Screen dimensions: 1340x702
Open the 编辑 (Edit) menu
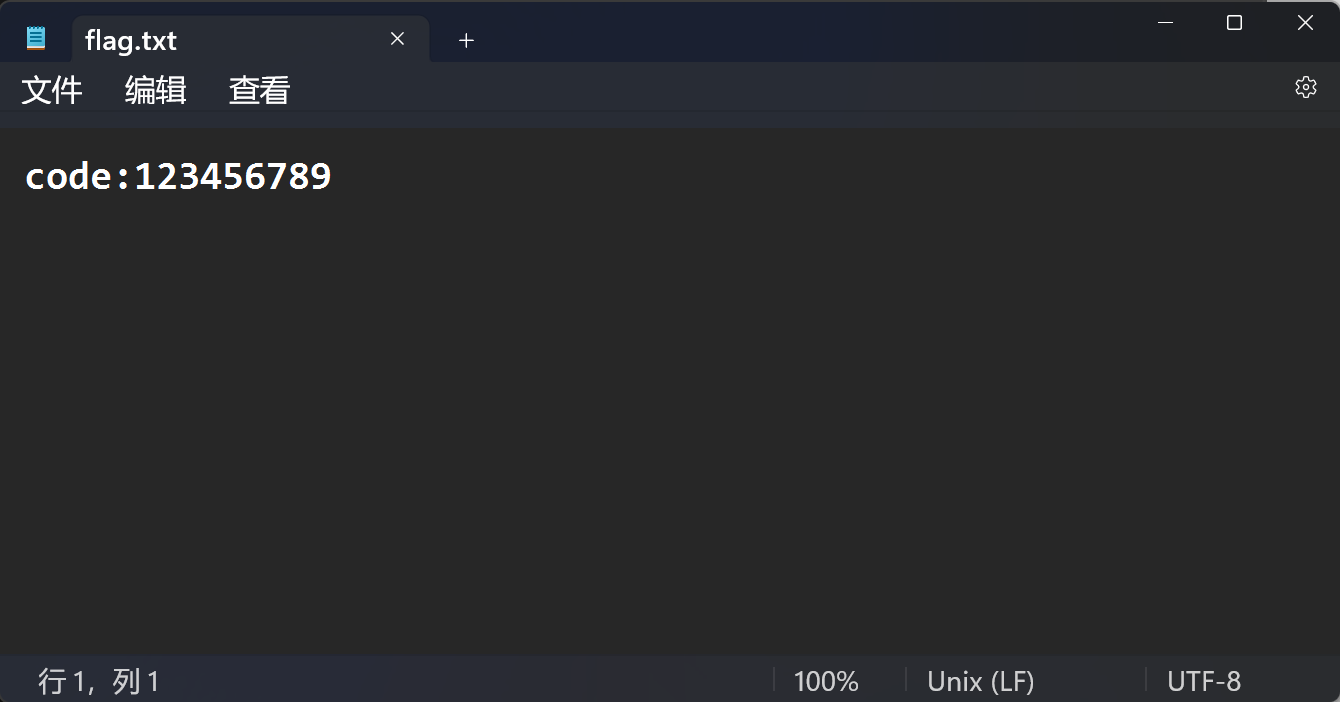pyautogui.click(x=155, y=90)
